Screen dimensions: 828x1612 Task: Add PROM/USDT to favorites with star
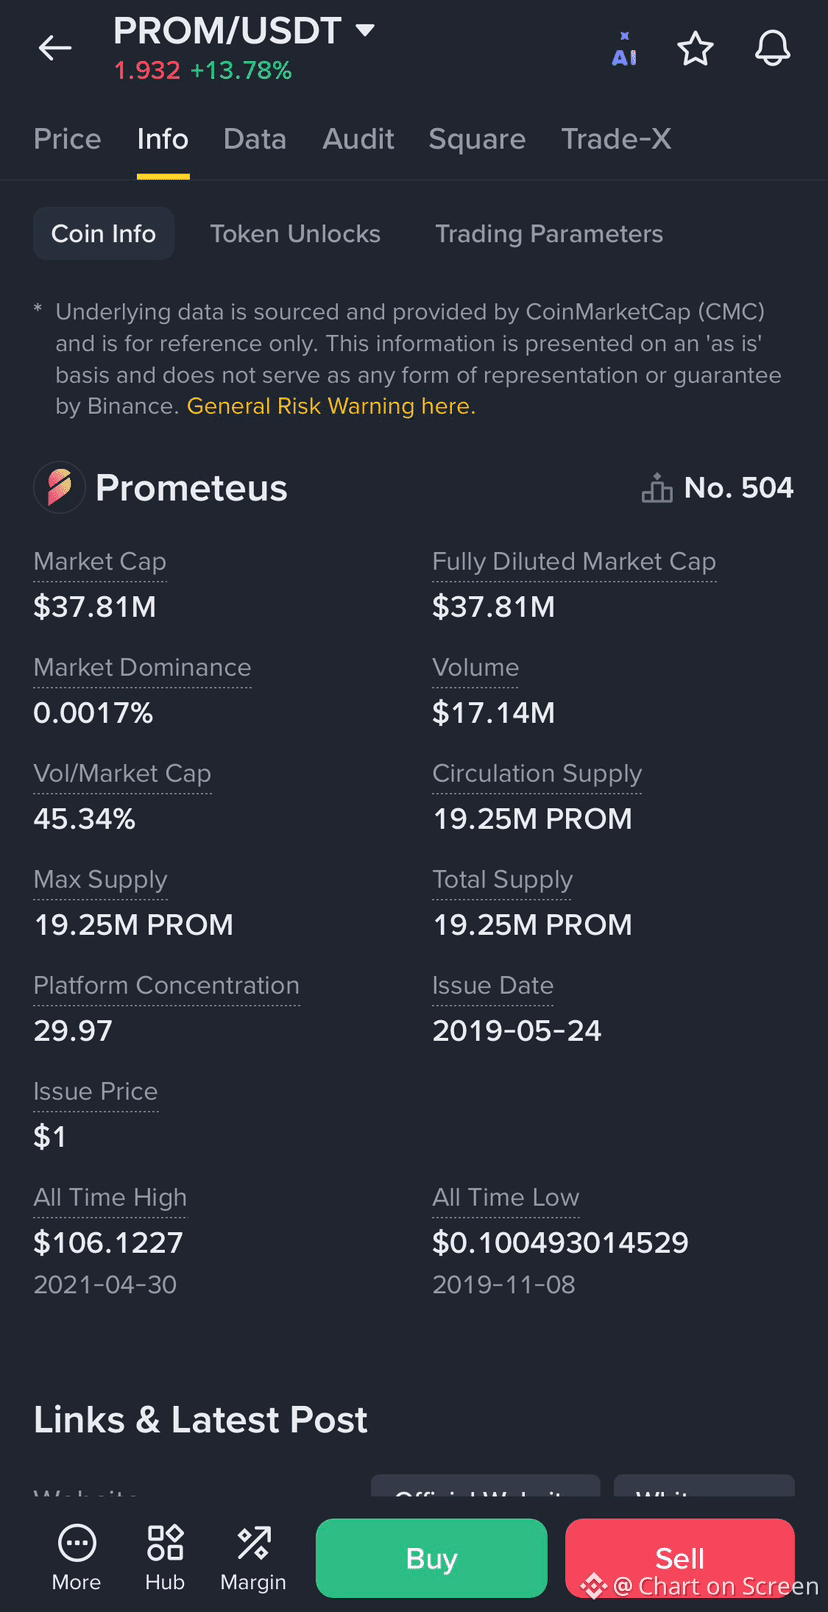[x=695, y=48]
